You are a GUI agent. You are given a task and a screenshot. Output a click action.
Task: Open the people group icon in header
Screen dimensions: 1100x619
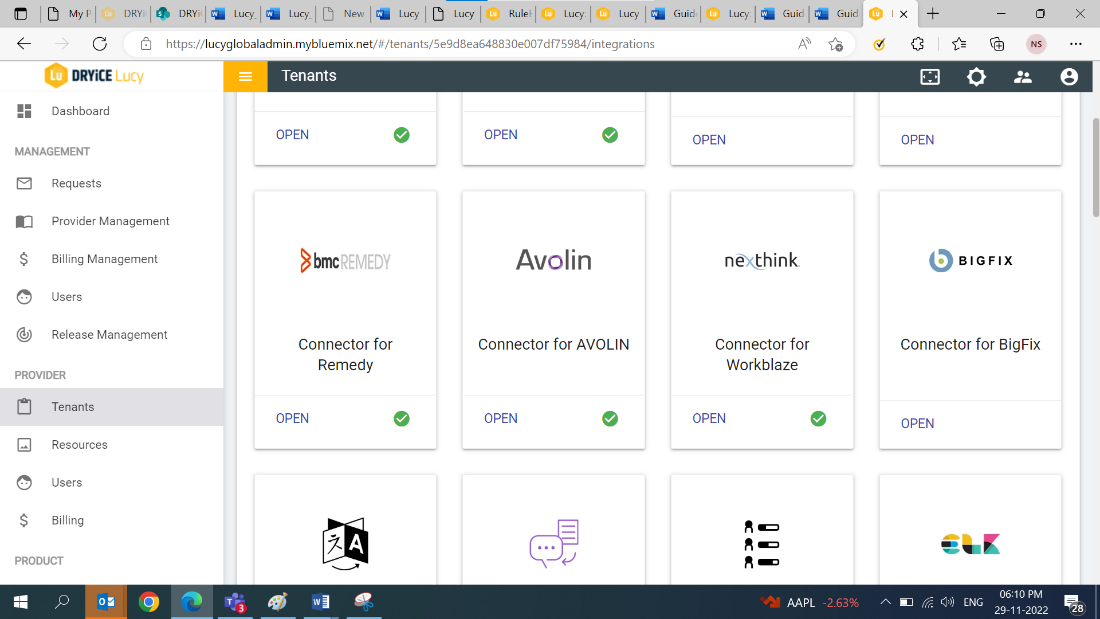pos(1022,76)
